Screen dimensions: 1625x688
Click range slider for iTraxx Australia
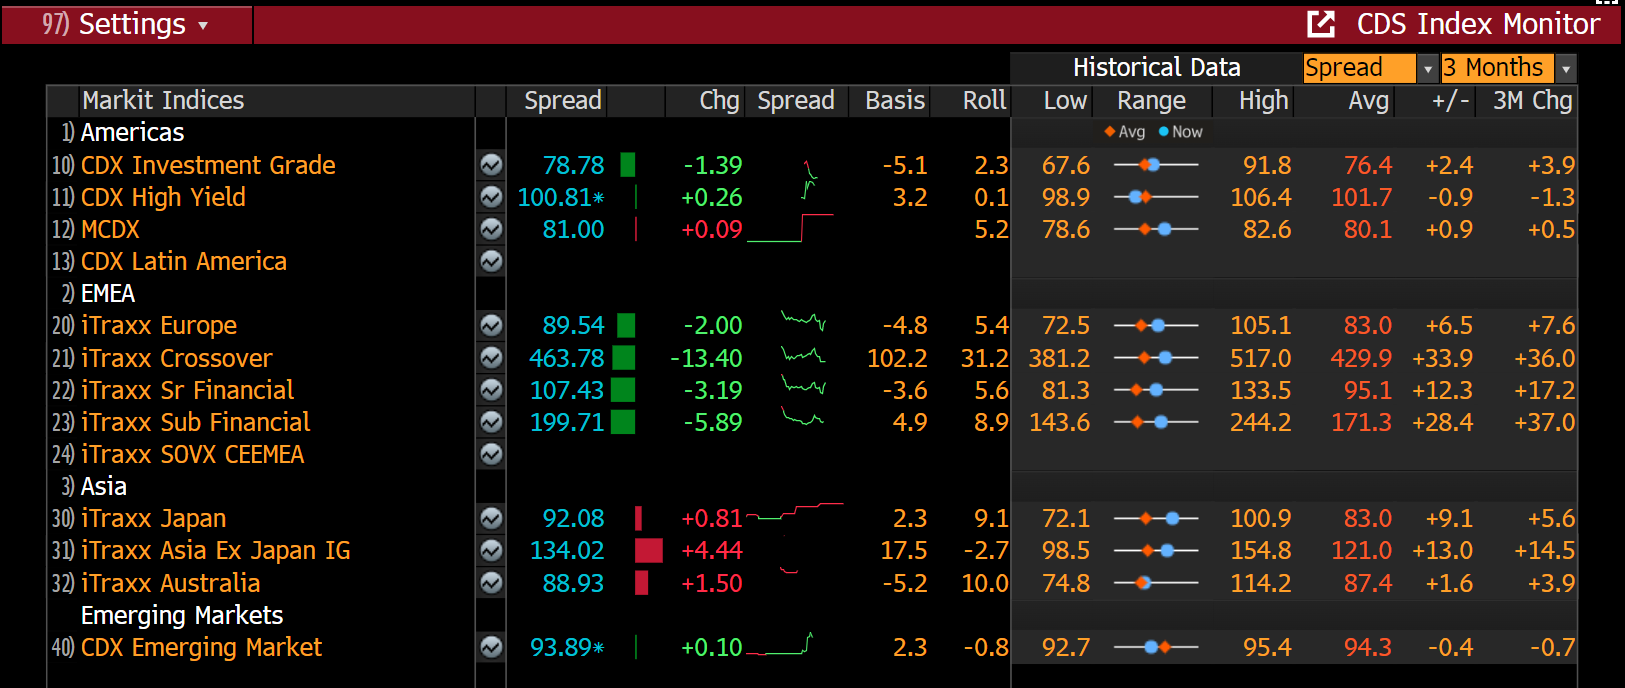coord(1155,583)
